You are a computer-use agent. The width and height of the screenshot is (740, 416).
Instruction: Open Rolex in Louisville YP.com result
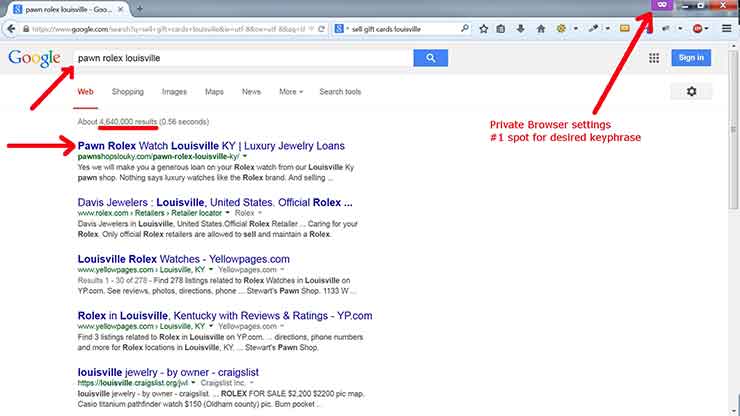click(225, 316)
